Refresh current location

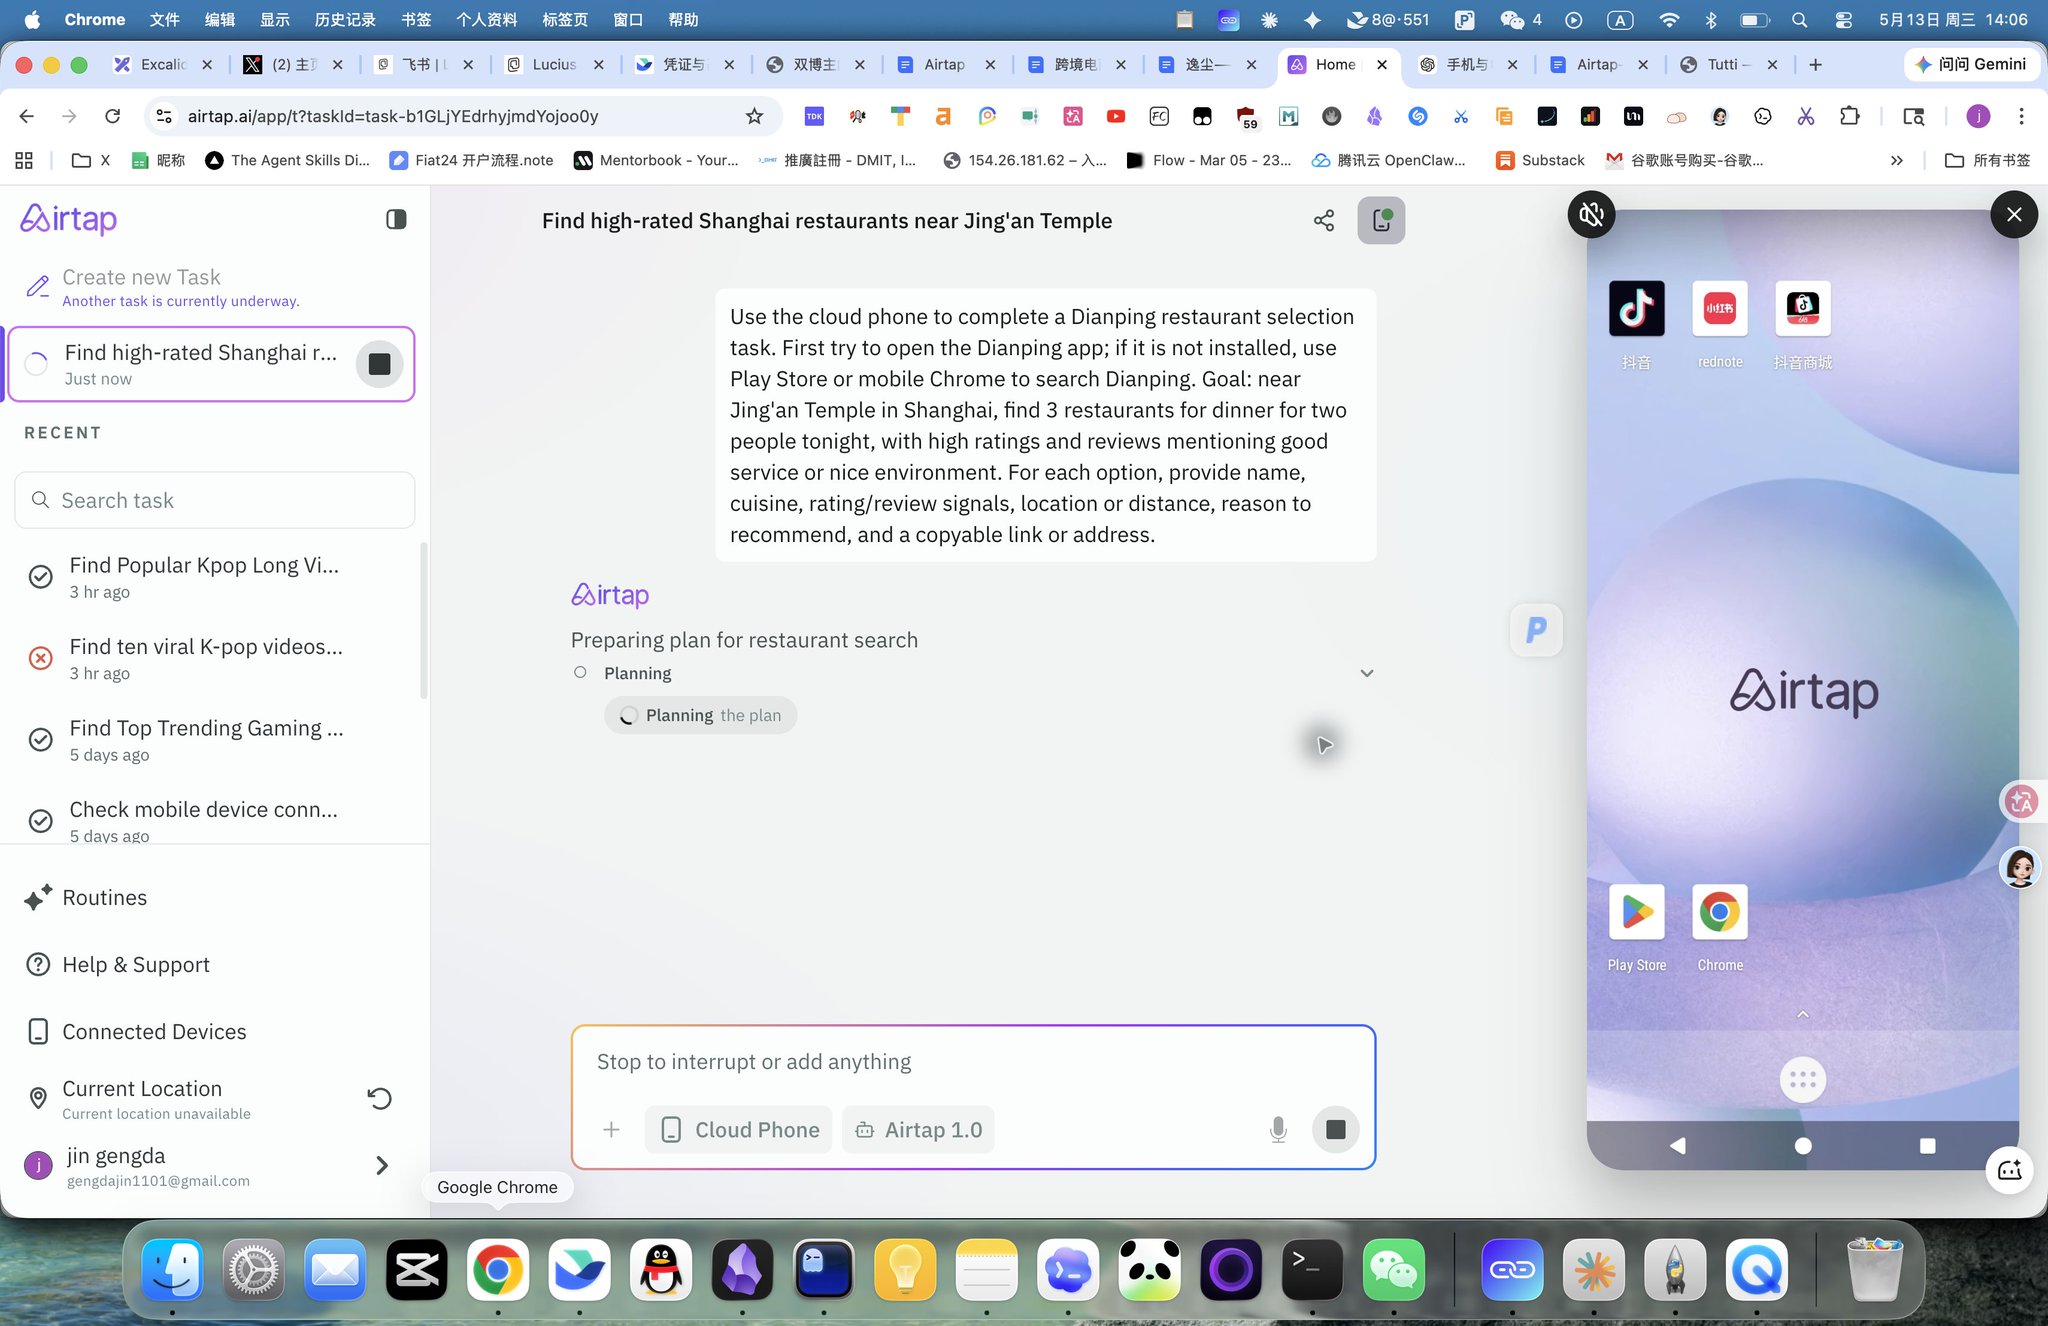pyautogui.click(x=380, y=1098)
